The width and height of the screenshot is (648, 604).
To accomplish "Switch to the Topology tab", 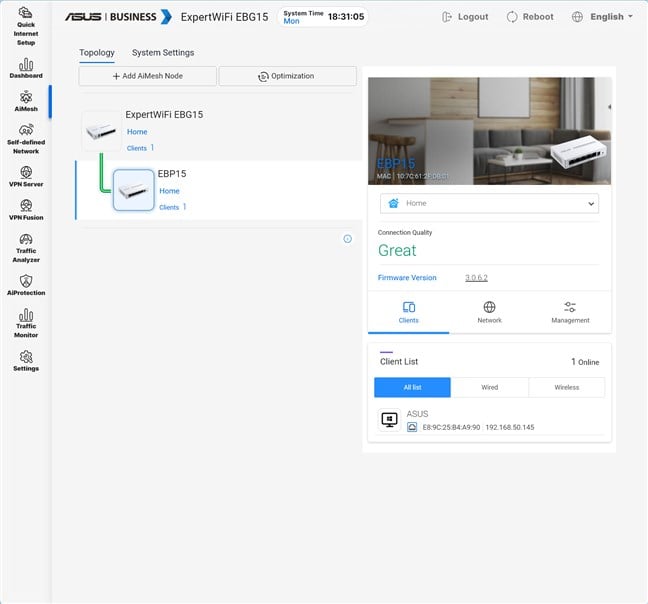I will coord(97,53).
